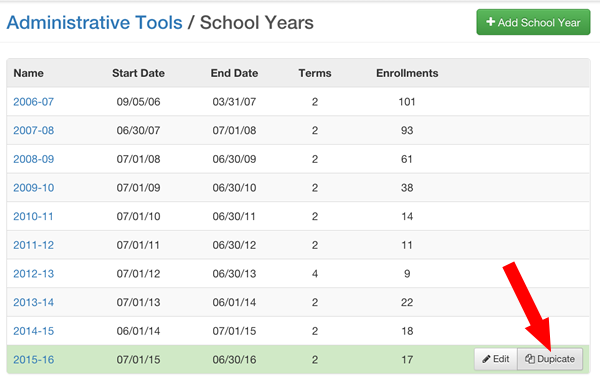Select the 2008-09 school year link
Viewport: 600px width, 381px height.
[x=34, y=159]
